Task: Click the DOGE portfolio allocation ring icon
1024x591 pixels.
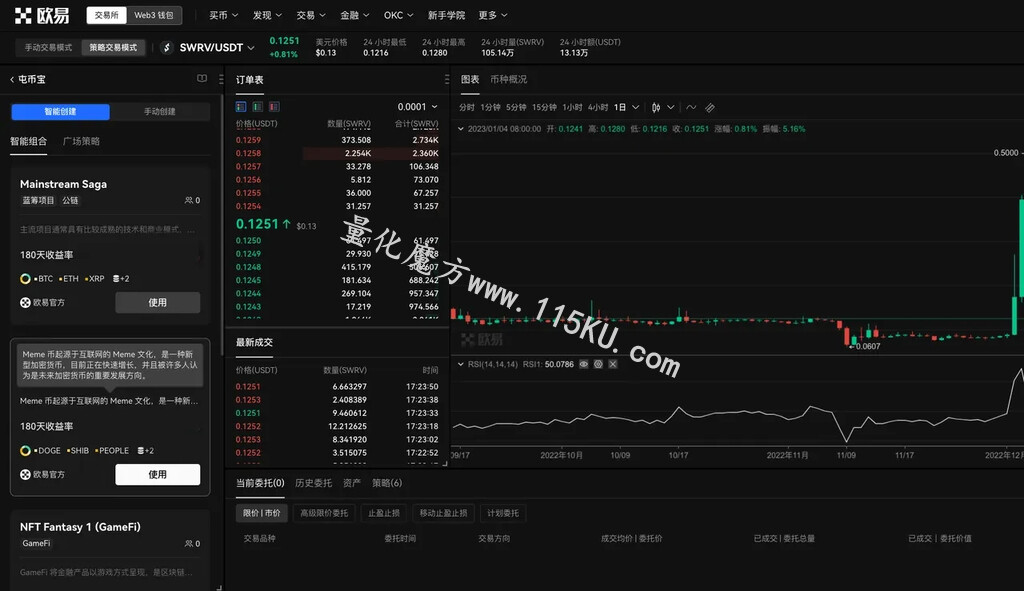Action: tap(25, 451)
